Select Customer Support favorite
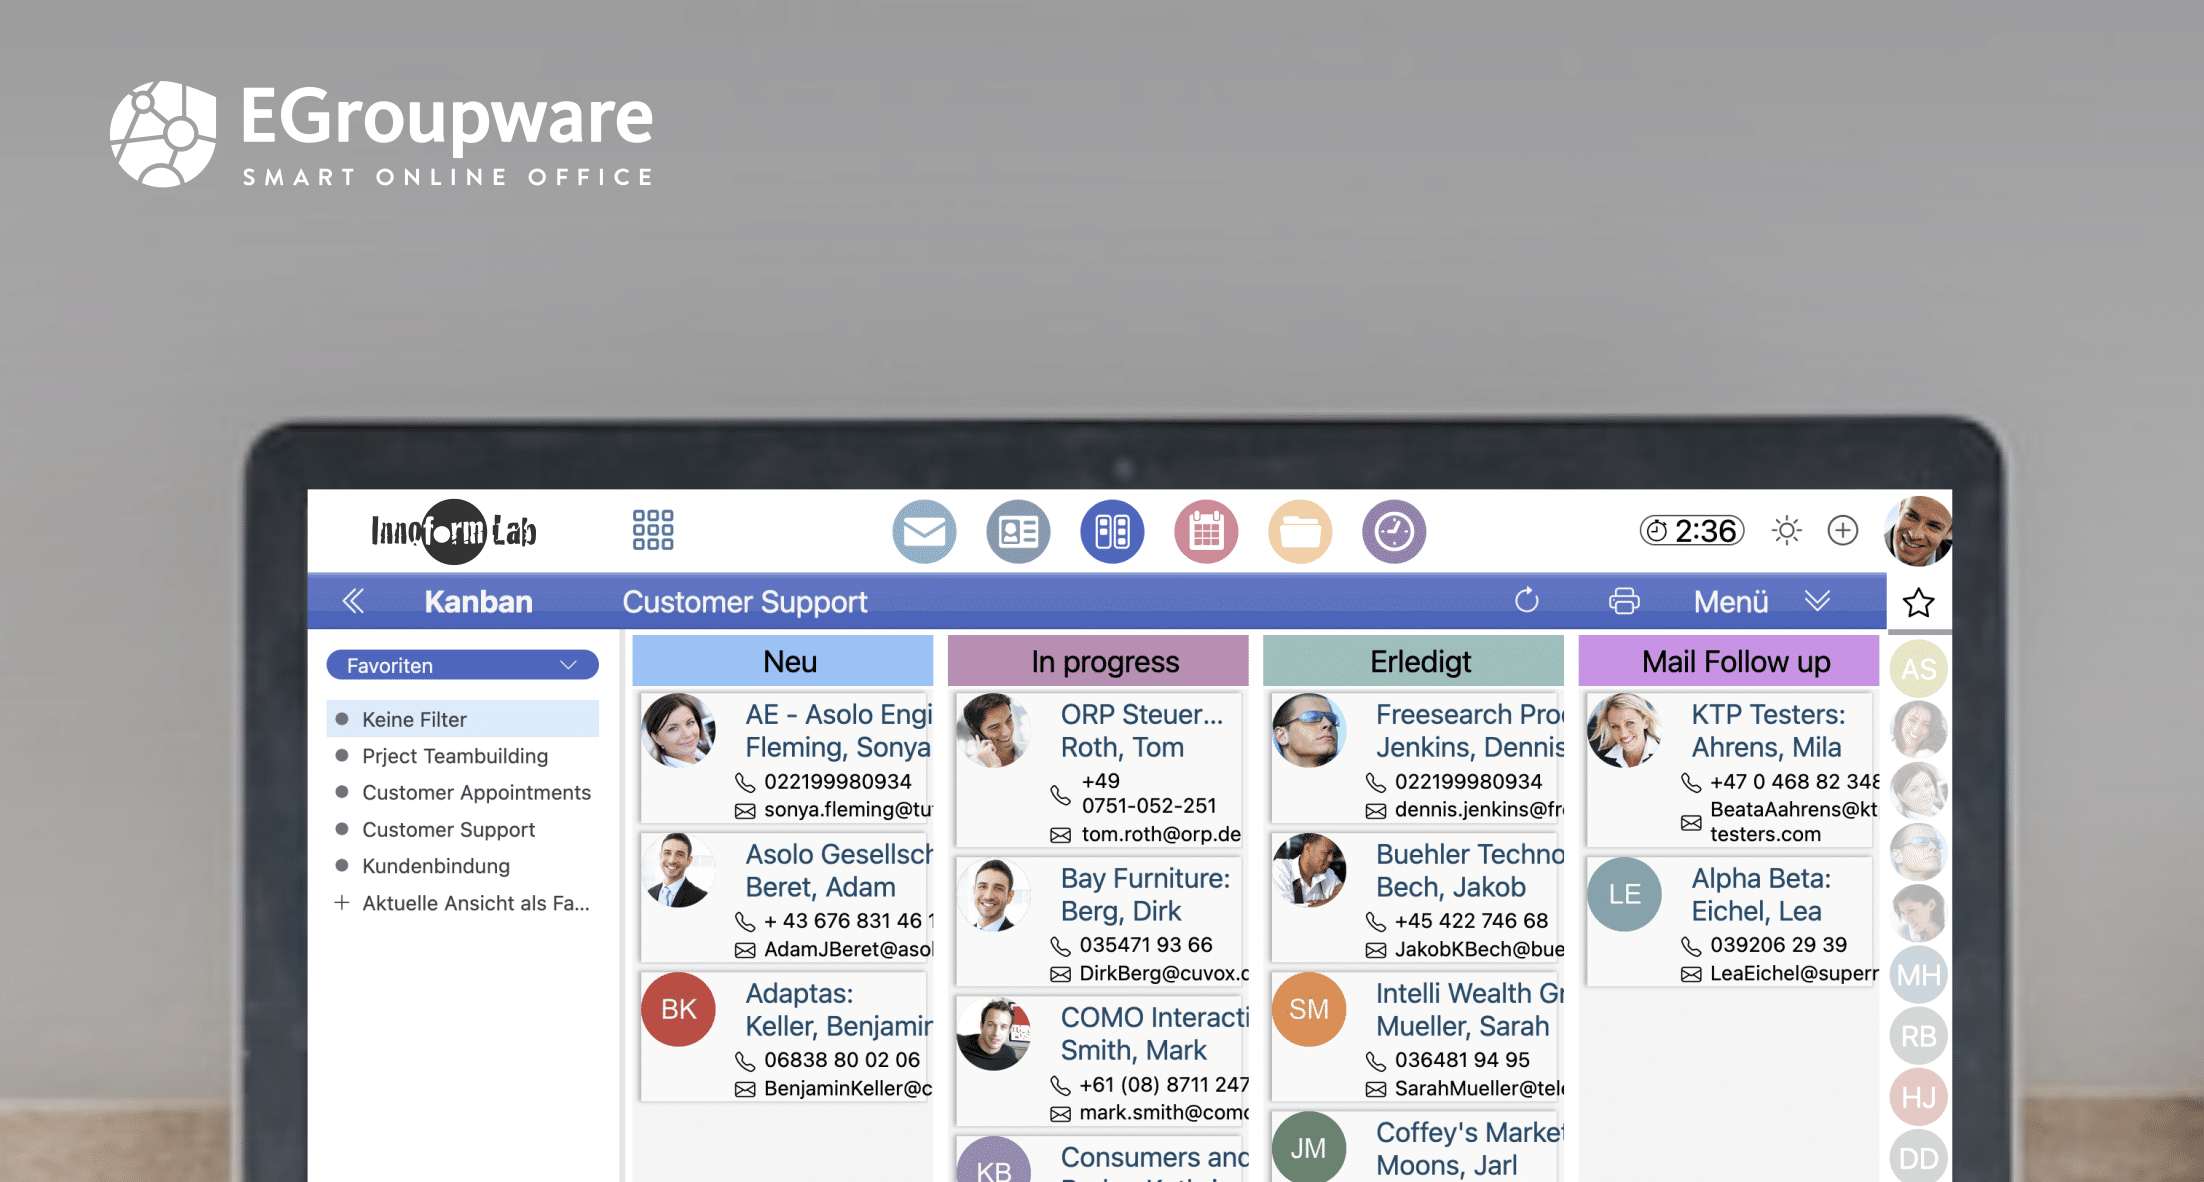The height and width of the screenshot is (1182, 2204). [448, 829]
